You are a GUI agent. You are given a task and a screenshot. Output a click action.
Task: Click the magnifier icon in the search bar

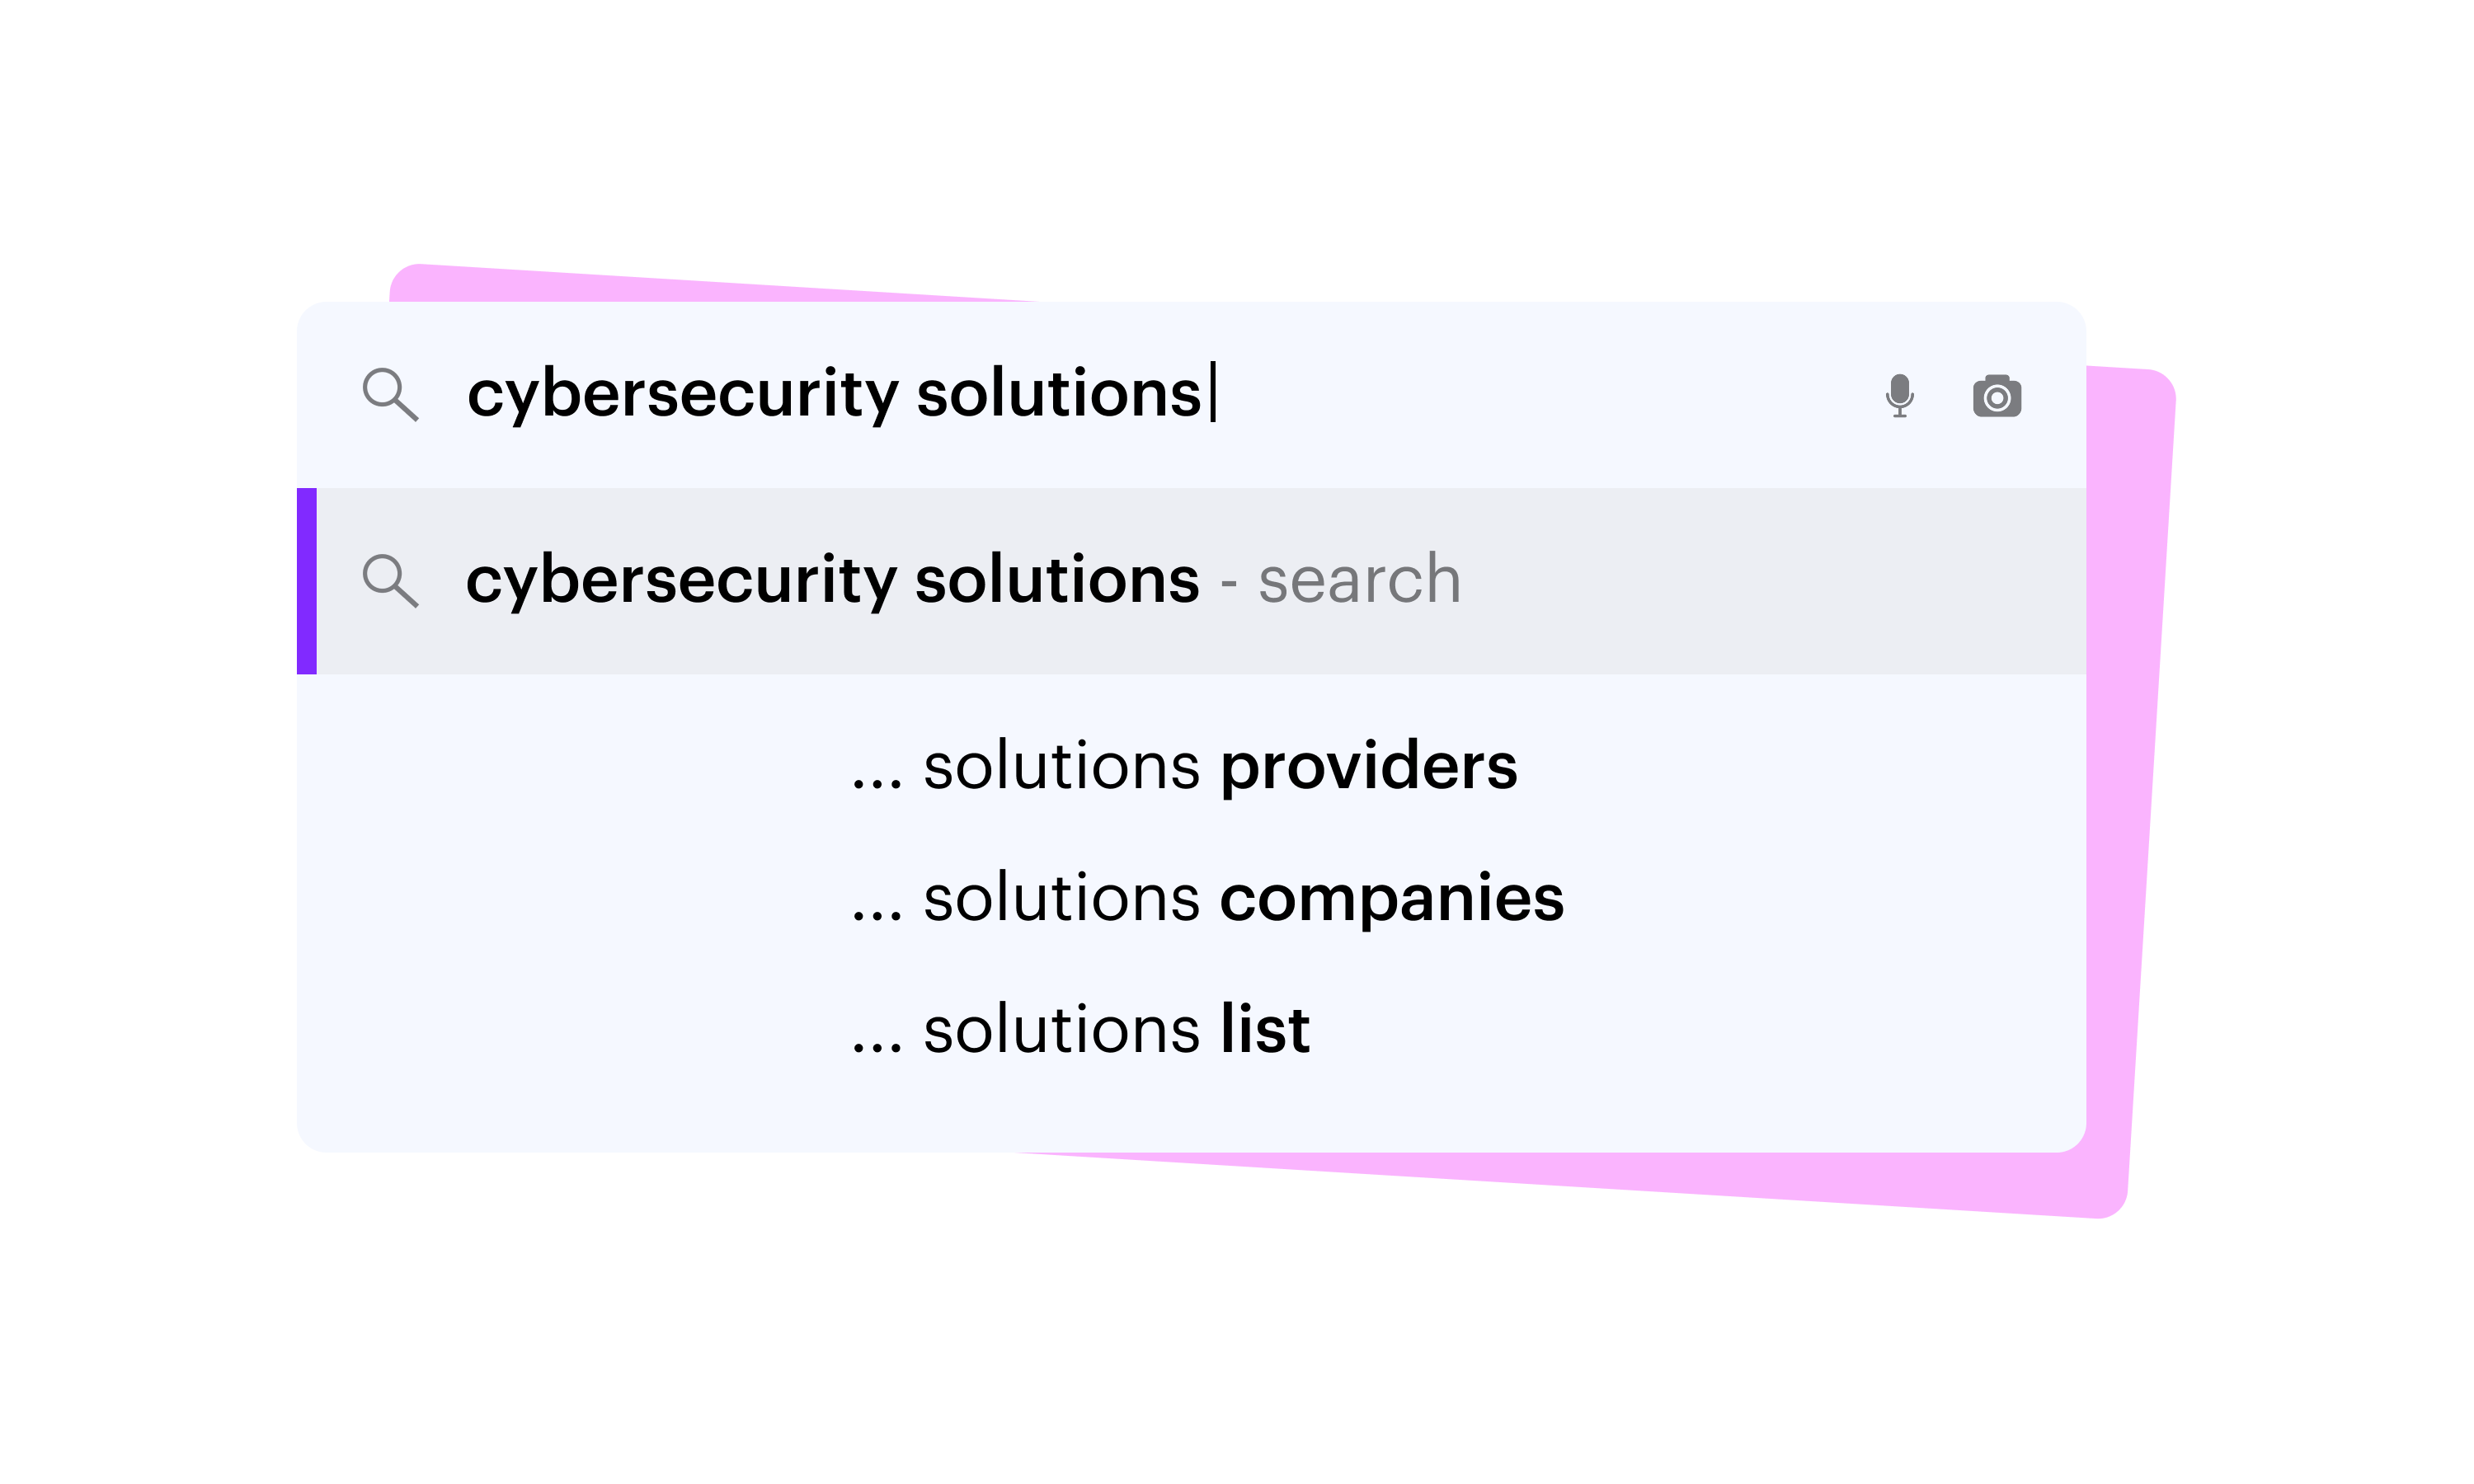point(390,394)
